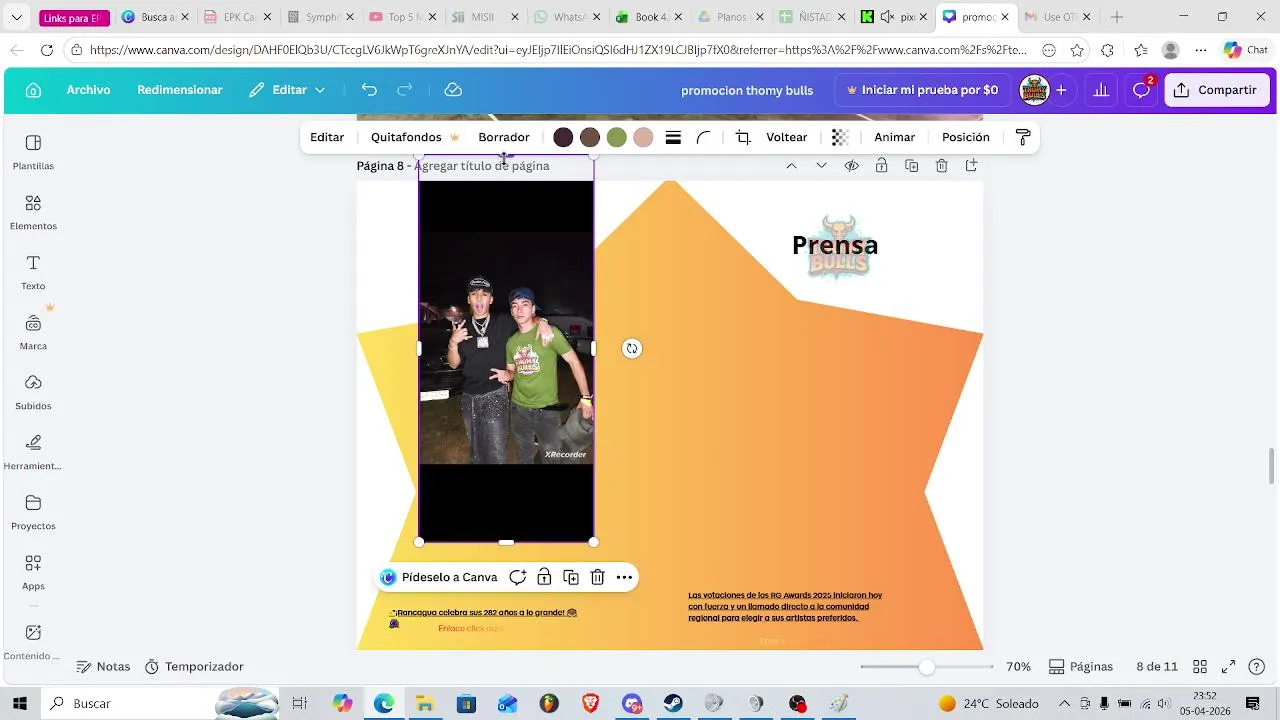Toggle grid view of pages
The image size is (1280, 720).
click(1200, 666)
